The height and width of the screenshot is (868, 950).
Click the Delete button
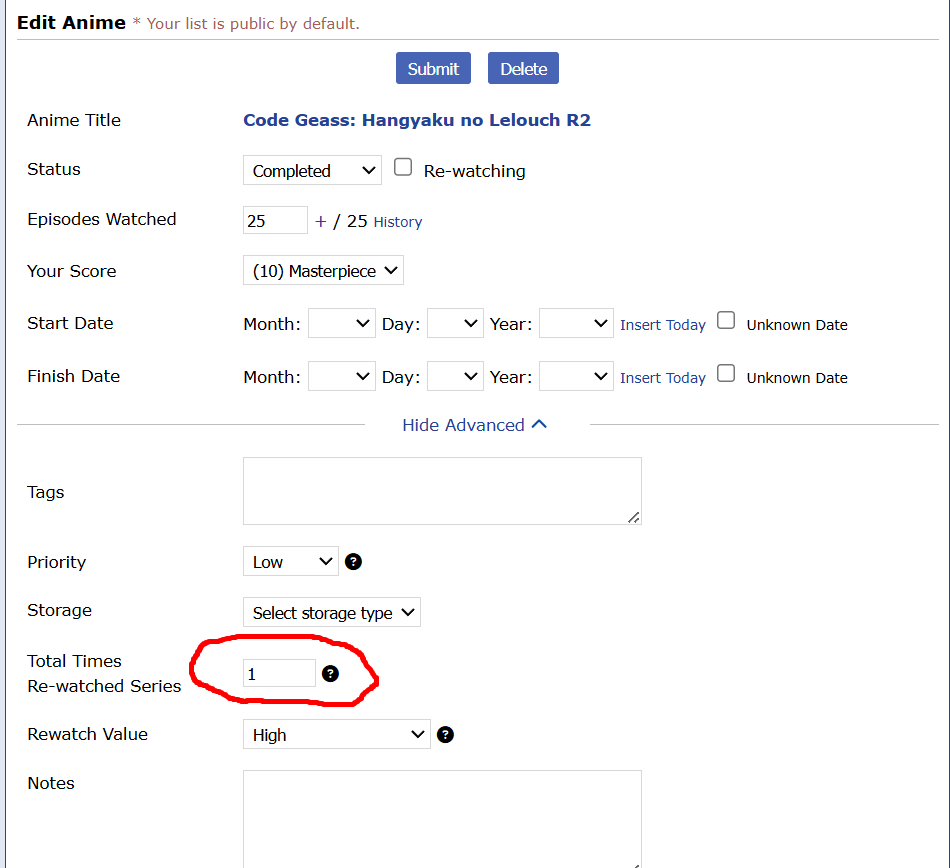tap(523, 68)
